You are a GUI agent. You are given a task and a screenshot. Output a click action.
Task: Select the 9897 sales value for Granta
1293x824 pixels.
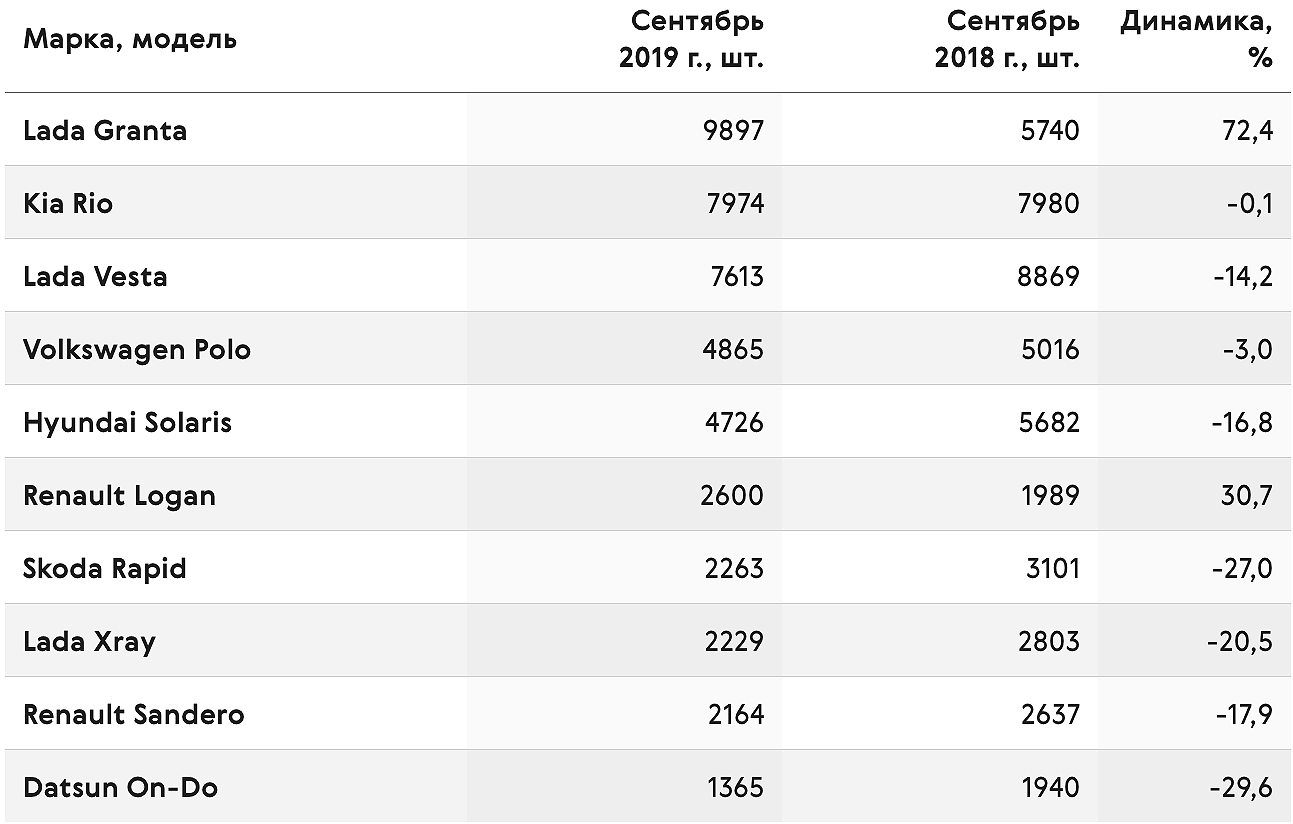tap(733, 130)
